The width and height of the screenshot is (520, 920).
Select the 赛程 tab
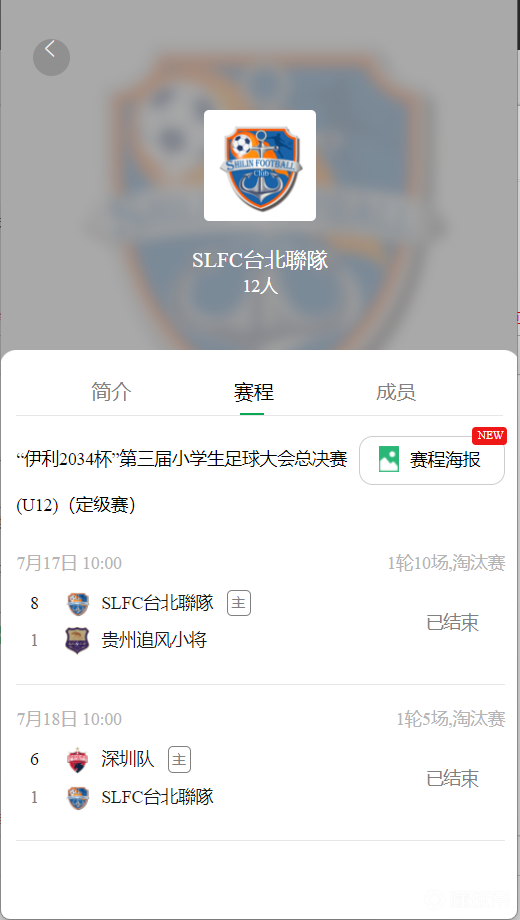coord(254,391)
